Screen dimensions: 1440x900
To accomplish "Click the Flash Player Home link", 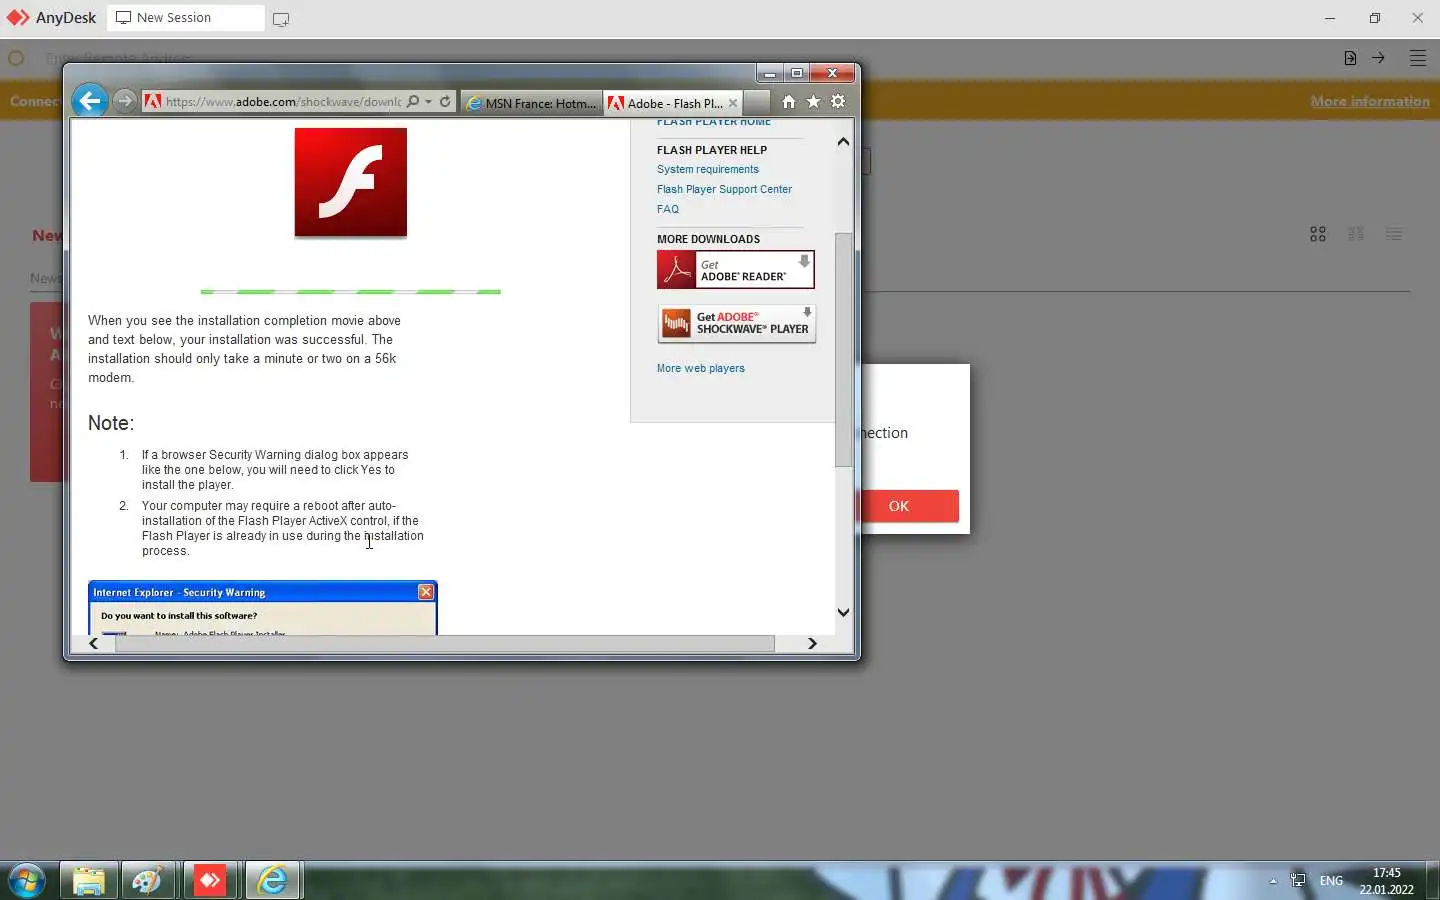I will 714,122.
